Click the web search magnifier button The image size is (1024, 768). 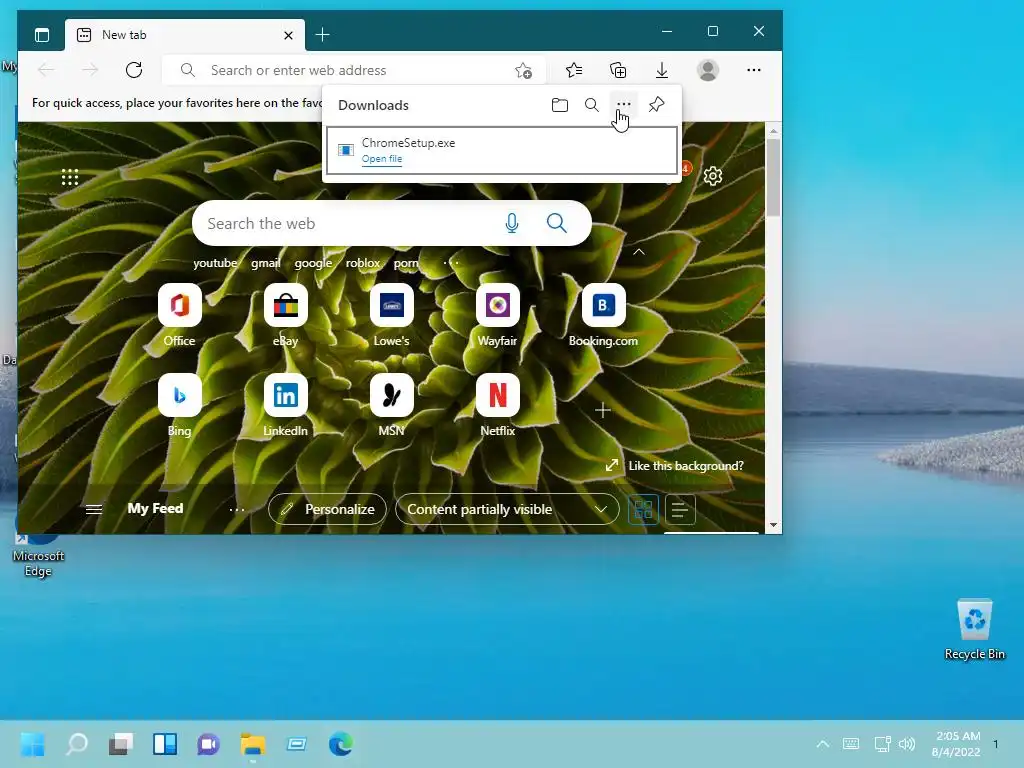pos(556,223)
